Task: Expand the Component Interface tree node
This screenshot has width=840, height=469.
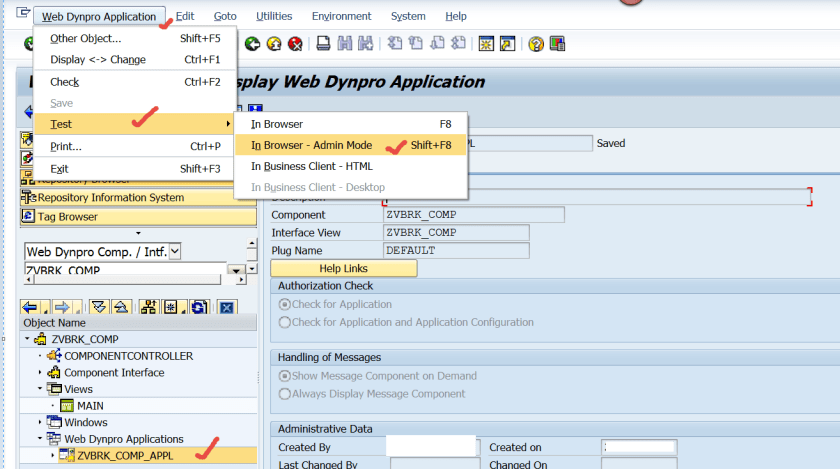Action: click(x=41, y=373)
